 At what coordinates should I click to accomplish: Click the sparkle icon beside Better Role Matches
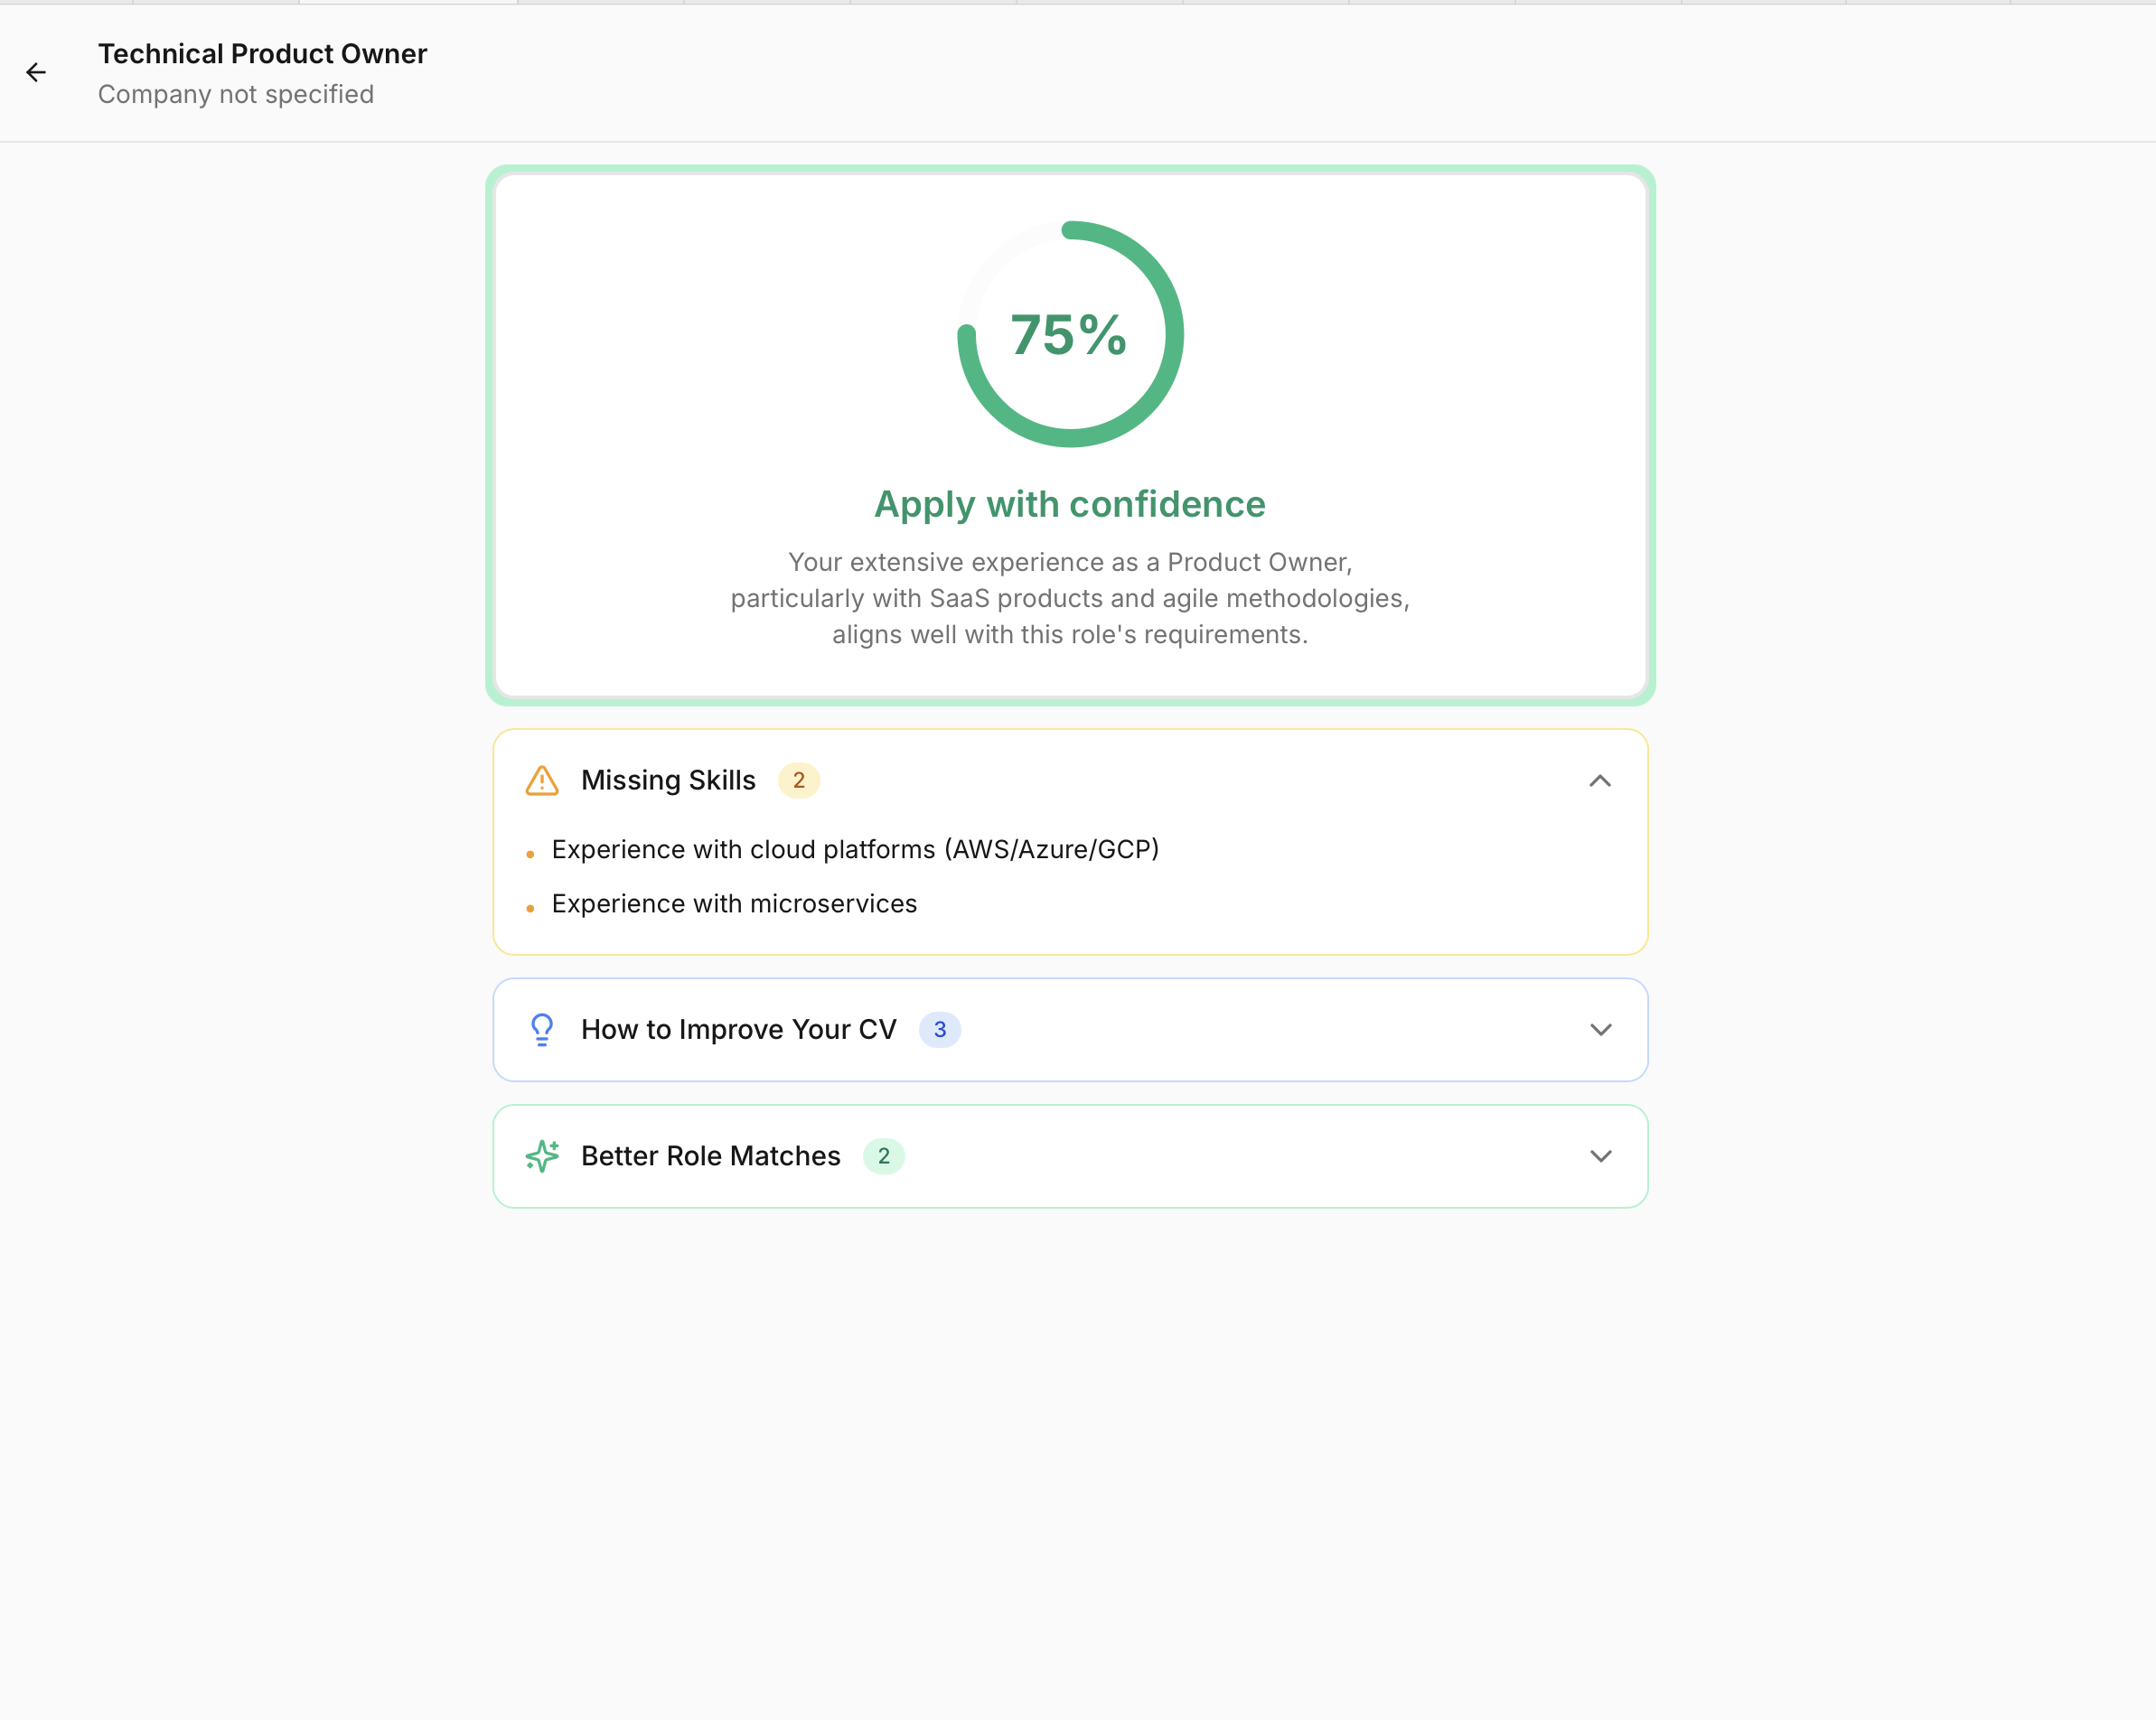coord(541,1156)
